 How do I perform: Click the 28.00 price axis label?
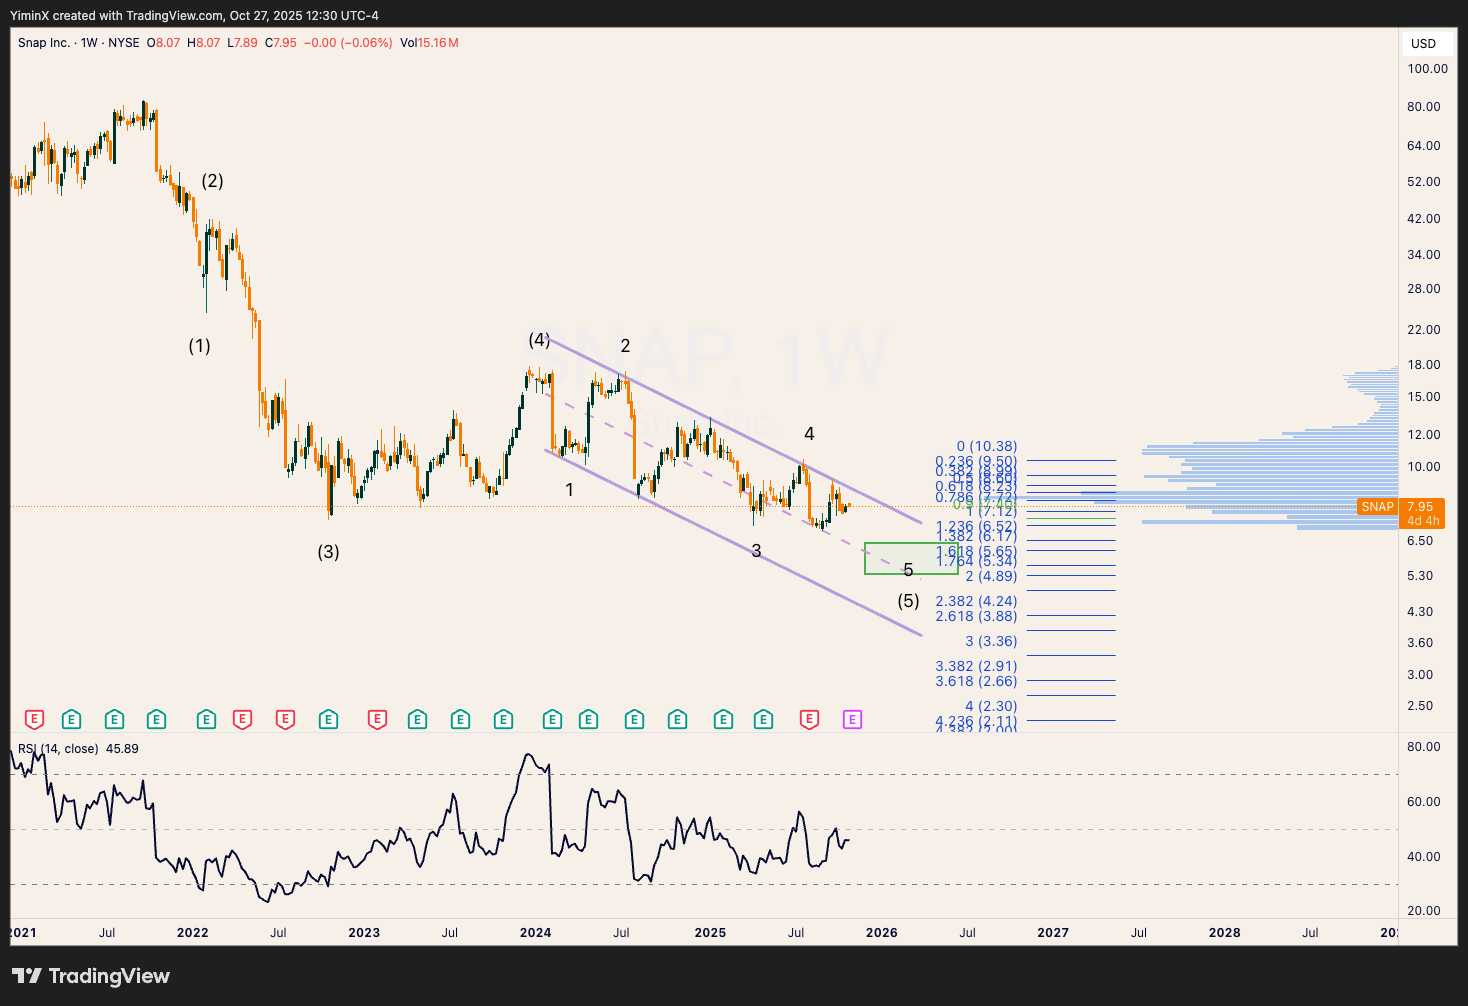click(x=1424, y=289)
